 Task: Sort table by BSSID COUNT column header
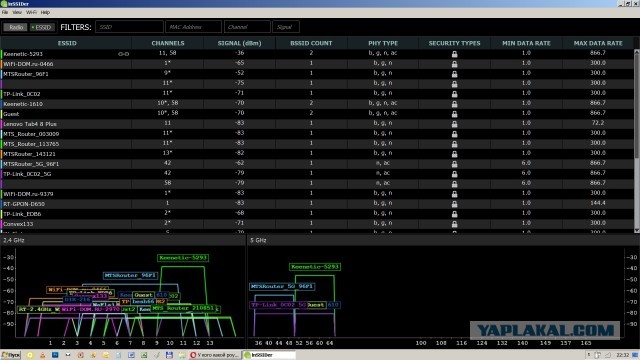pyautogui.click(x=311, y=43)
